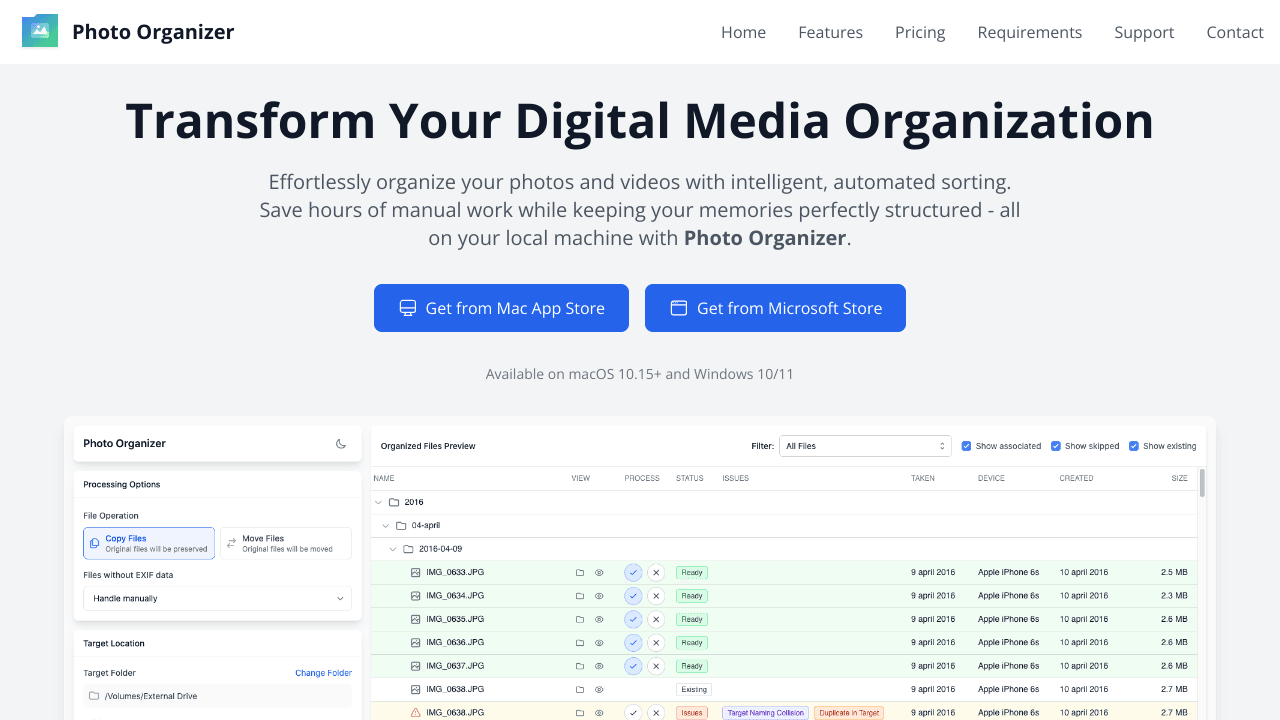Click the Photo Organizer brand name in header
The image size is (1280, 720).
[x=153, y=32]
